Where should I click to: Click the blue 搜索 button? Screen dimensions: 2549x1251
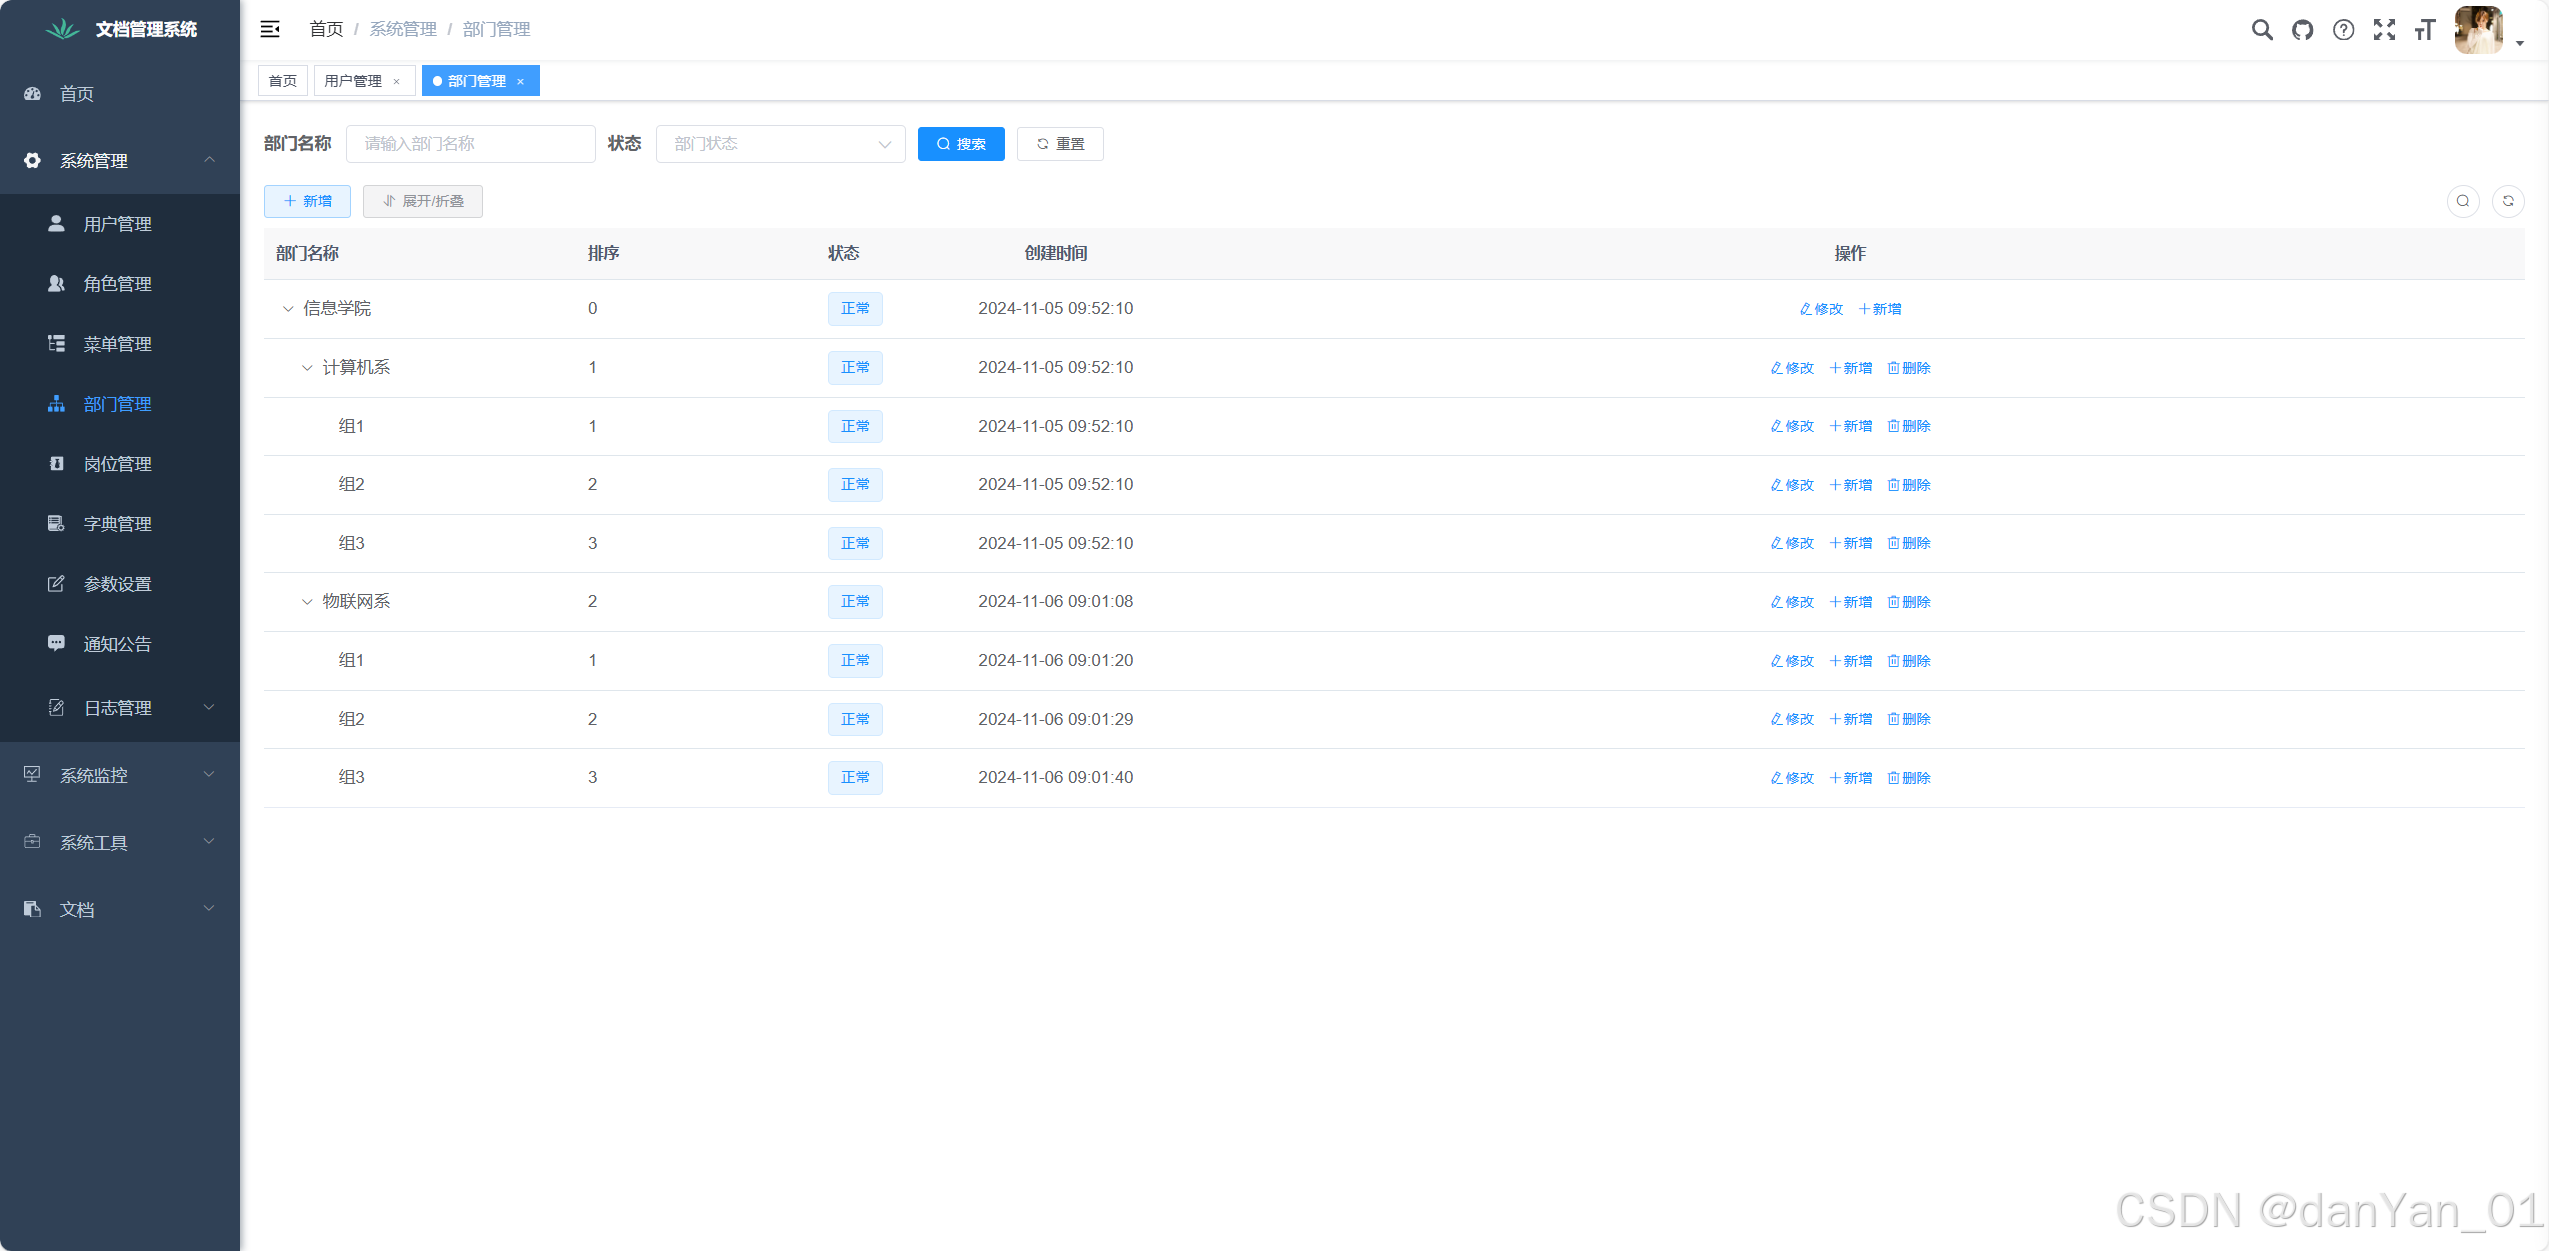coord(960,144)
